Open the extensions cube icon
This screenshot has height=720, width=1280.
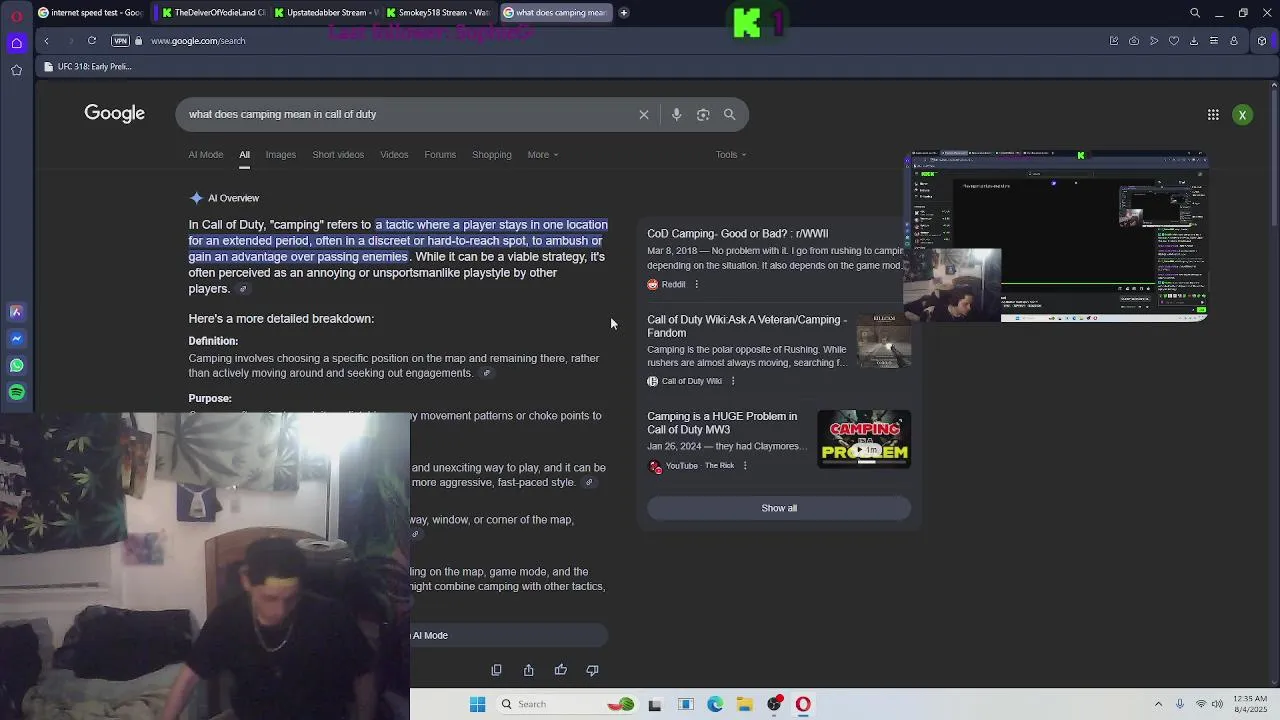tap(1262, 41)
